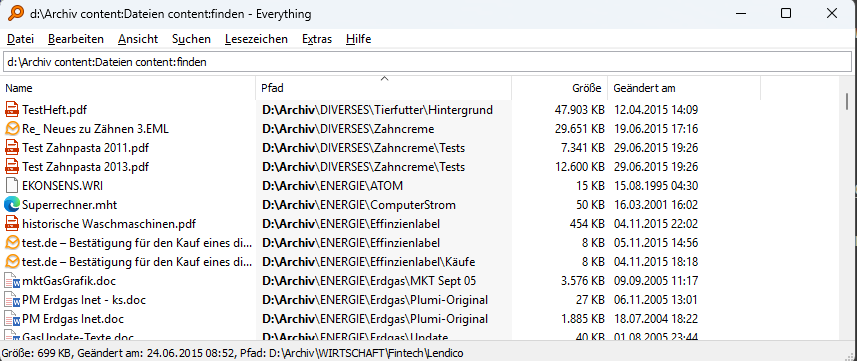Sort by the Geändert am column header

(x=684, y=88)
